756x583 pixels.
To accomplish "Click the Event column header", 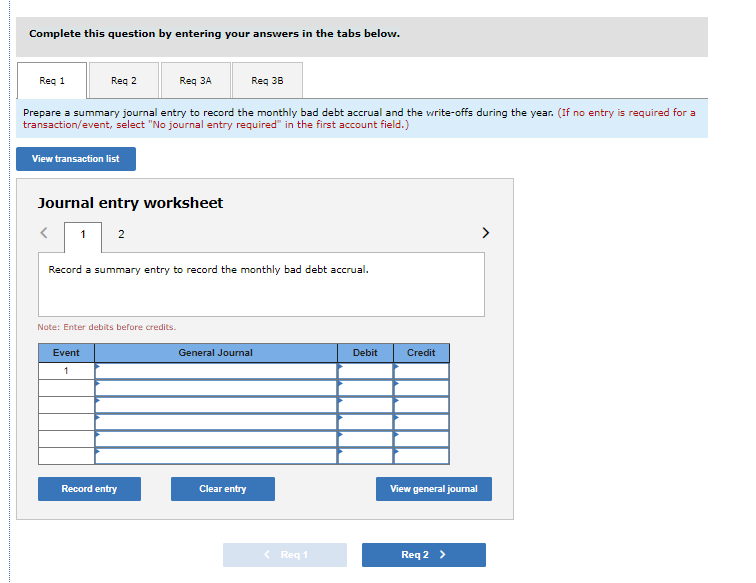I will coord(67,353).
